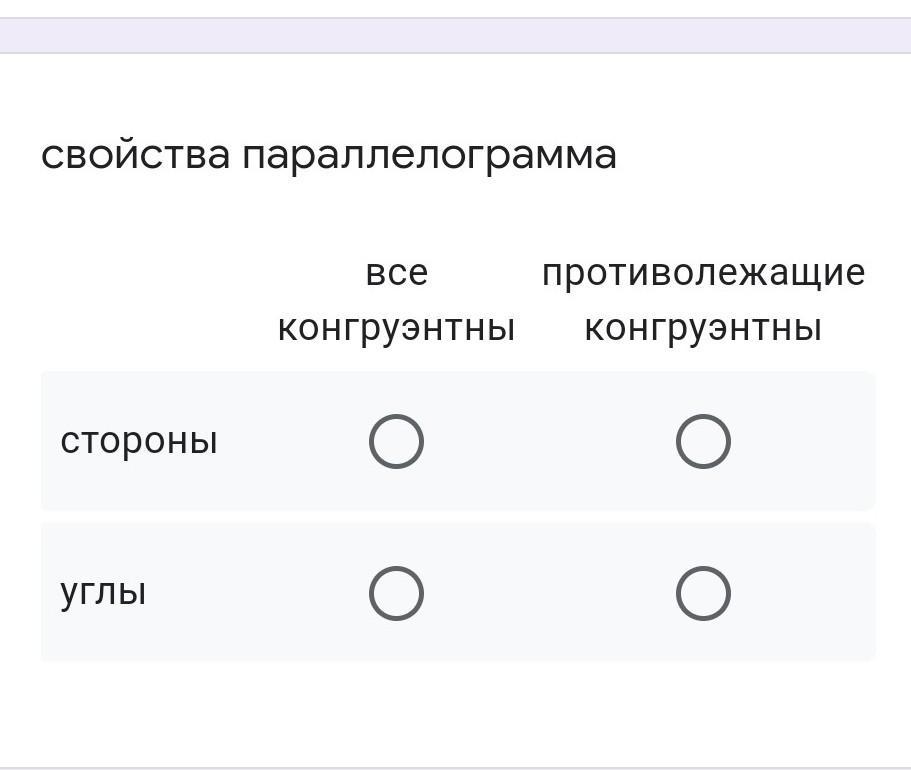Click the word 'все' in first column header
The image size is (911, 770).
click(x=397, y=273)
